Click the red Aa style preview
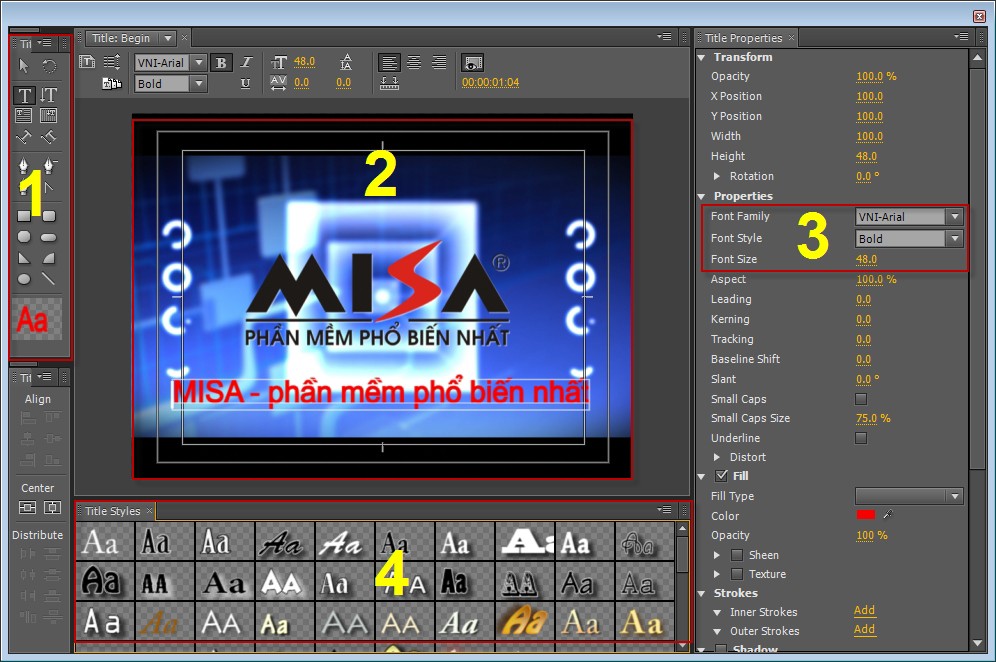 [x=37, y=319]
